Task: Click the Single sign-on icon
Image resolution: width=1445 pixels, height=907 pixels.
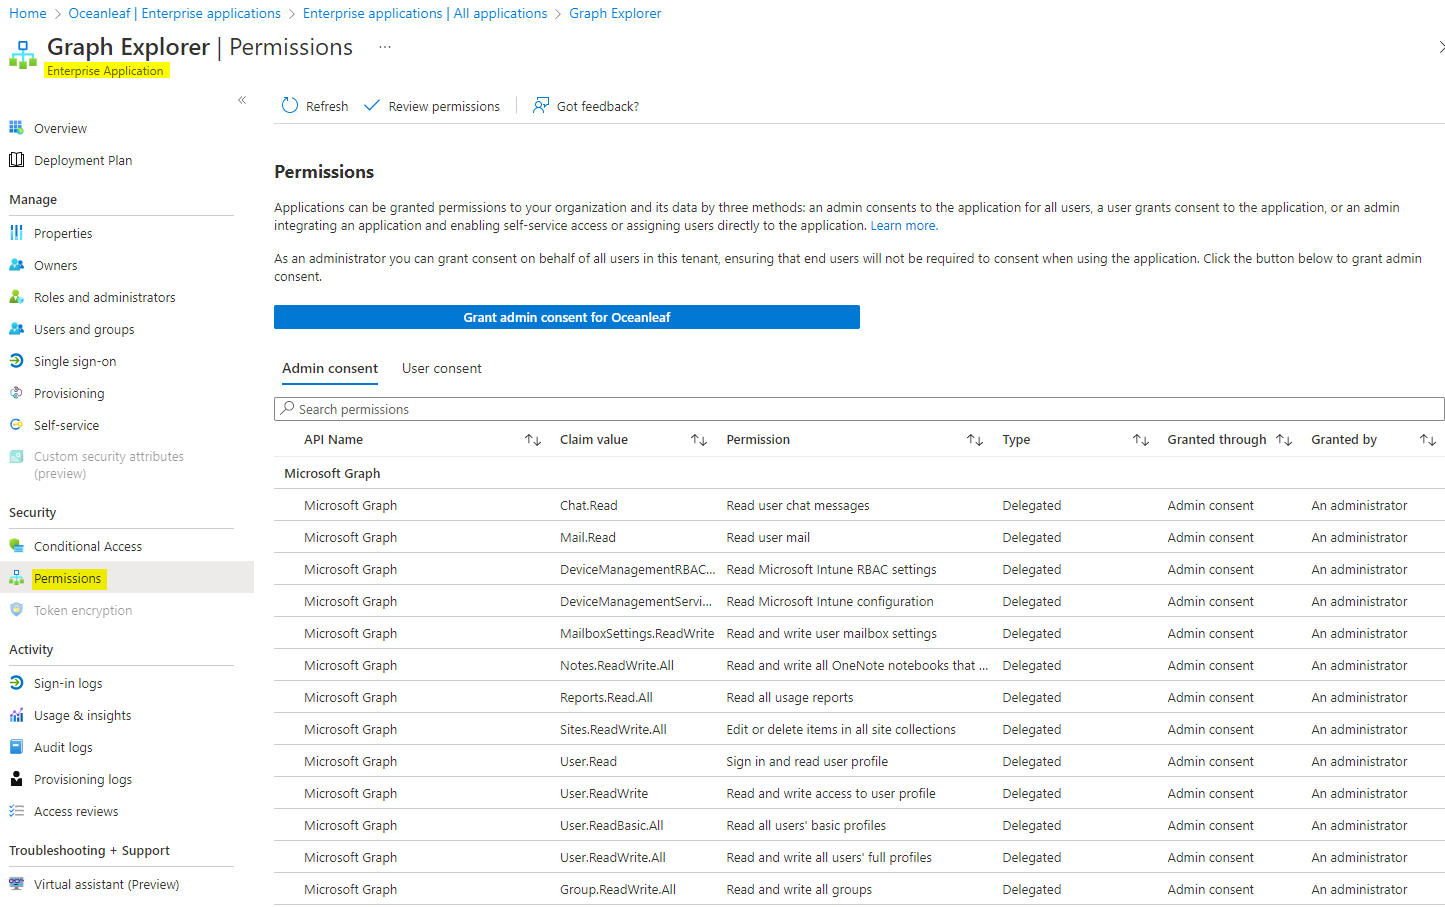Action: pyautogui.click(x=16, y=361)
